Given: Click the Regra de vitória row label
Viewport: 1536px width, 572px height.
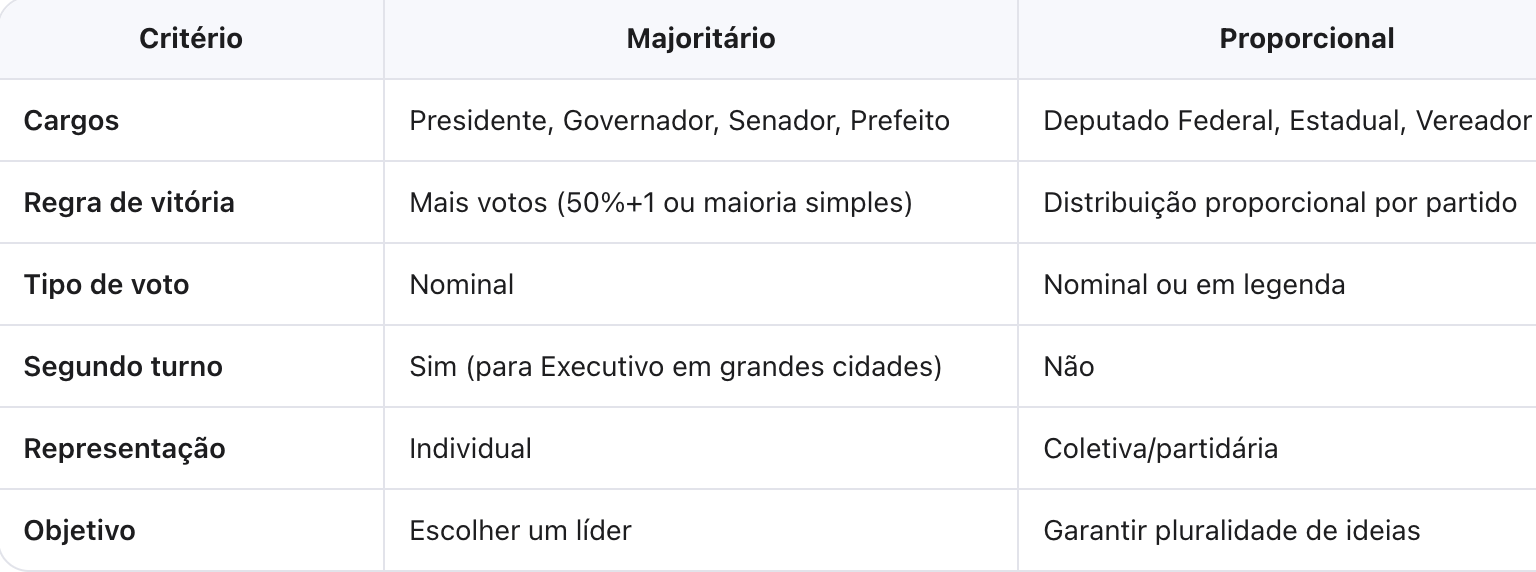Looking at the screenshot, I should (x=129, y=203).
